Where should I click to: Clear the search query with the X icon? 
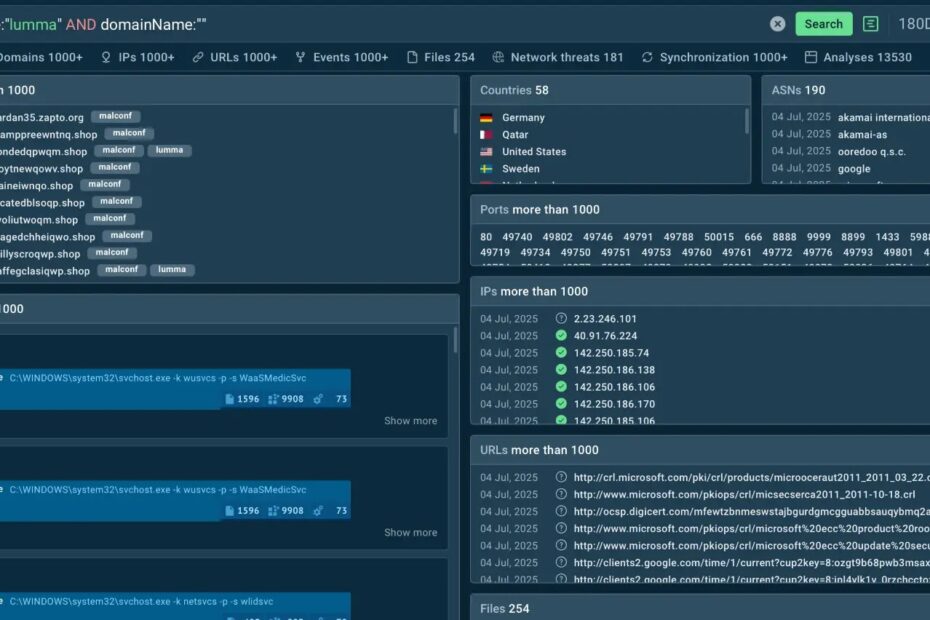coord(777,24)
